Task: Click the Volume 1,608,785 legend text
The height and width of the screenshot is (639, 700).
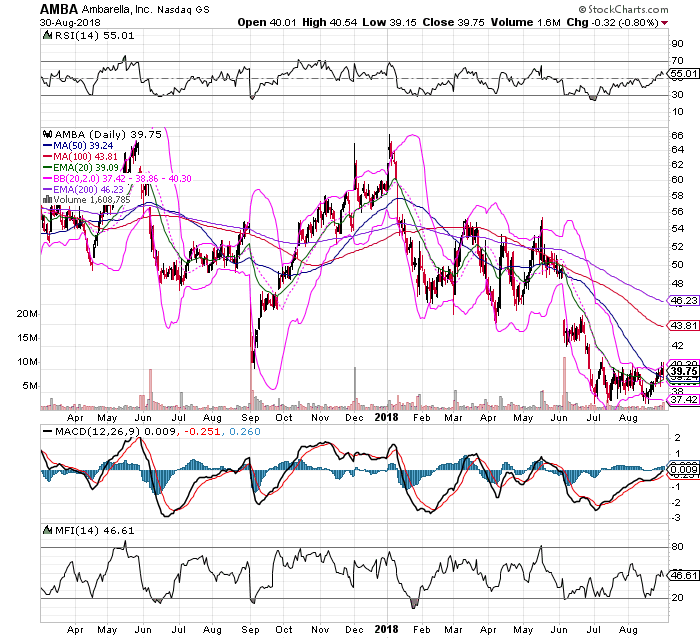Action: [92, 200]
